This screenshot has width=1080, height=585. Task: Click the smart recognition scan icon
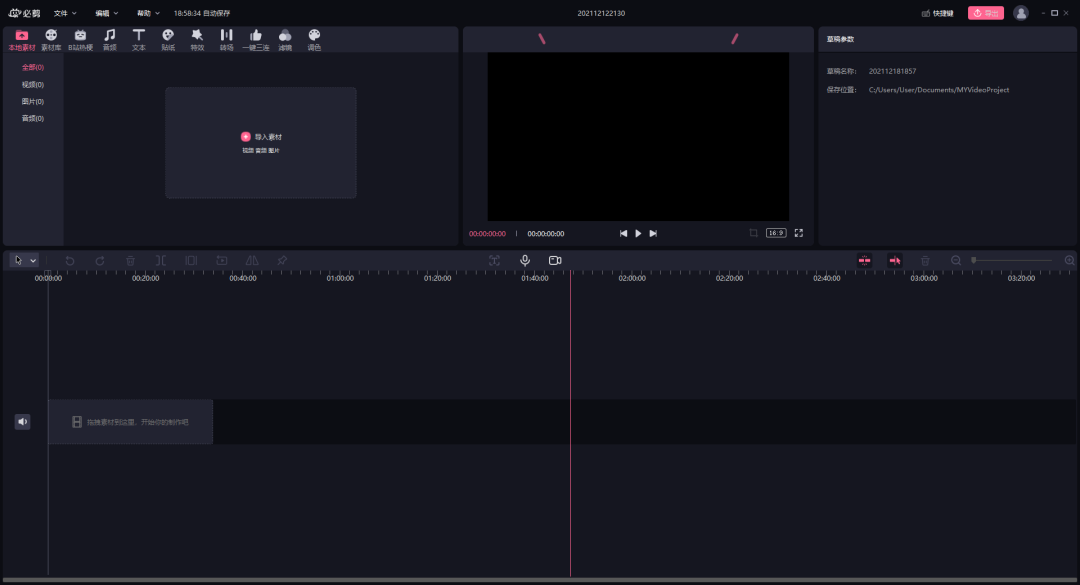pyautogui.click(x=495, y=260)
